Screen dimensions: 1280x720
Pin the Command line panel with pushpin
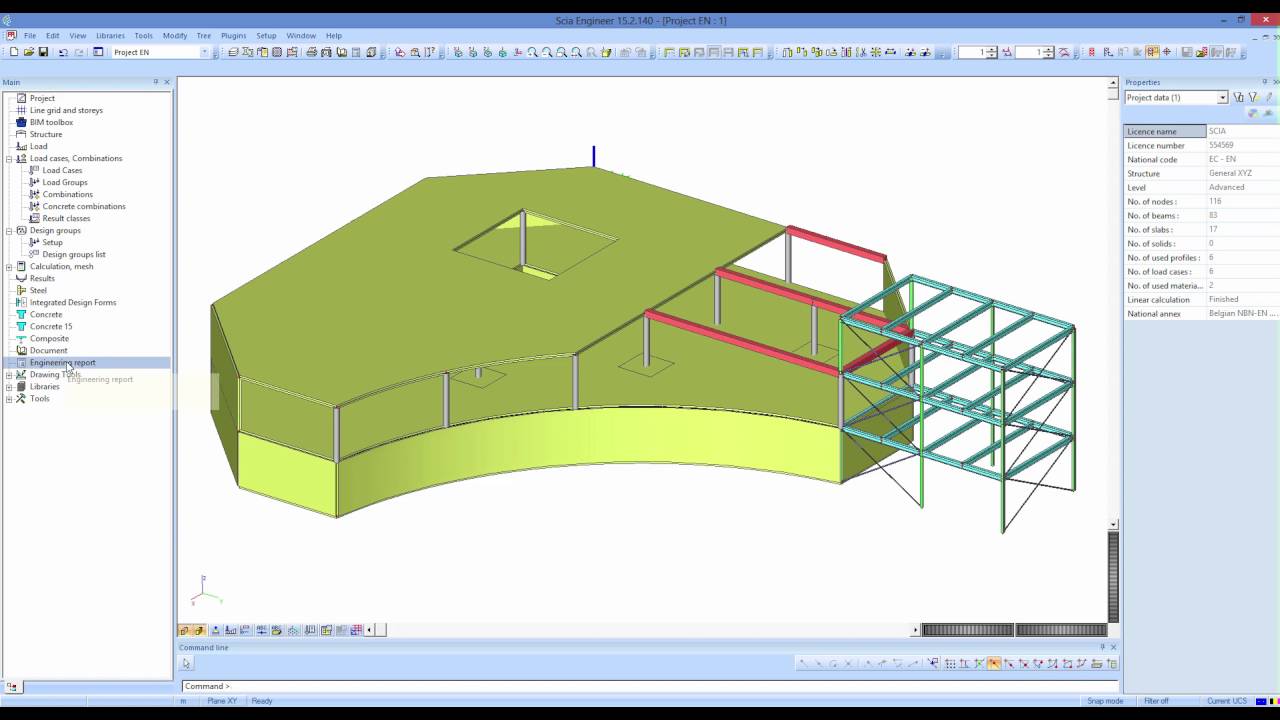pyautogui.click(x=1103, y=647)
